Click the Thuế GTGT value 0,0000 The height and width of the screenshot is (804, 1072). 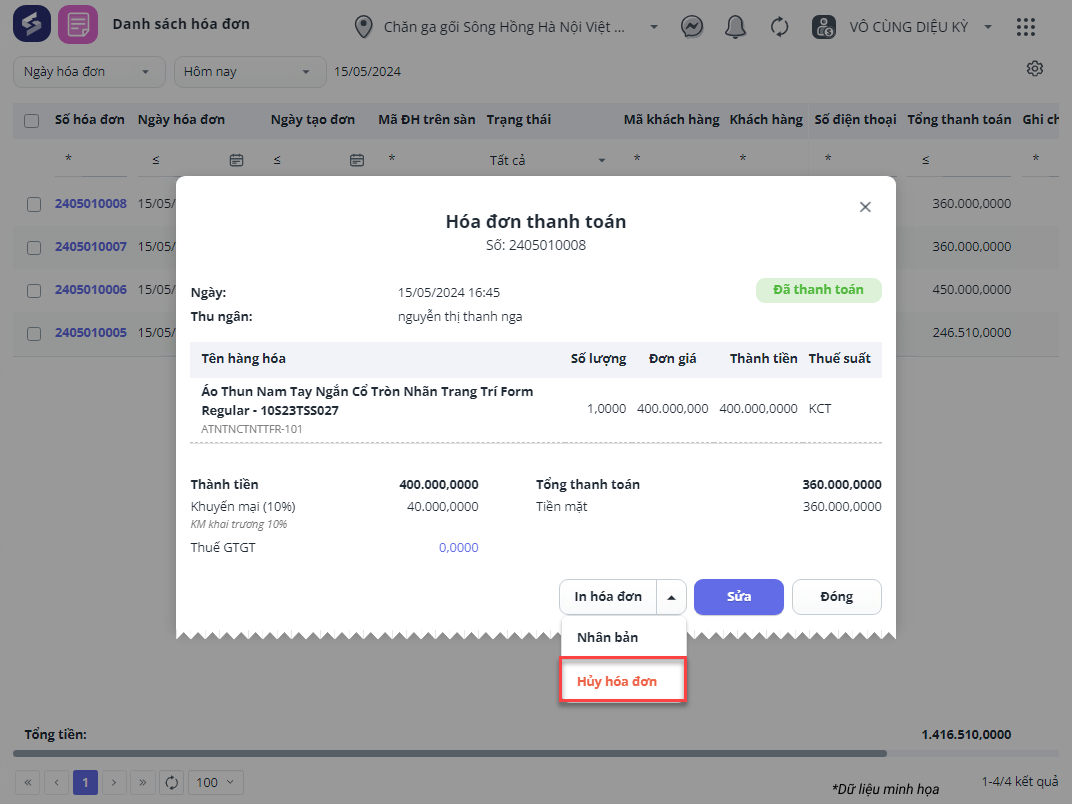(x=458, y=548)
